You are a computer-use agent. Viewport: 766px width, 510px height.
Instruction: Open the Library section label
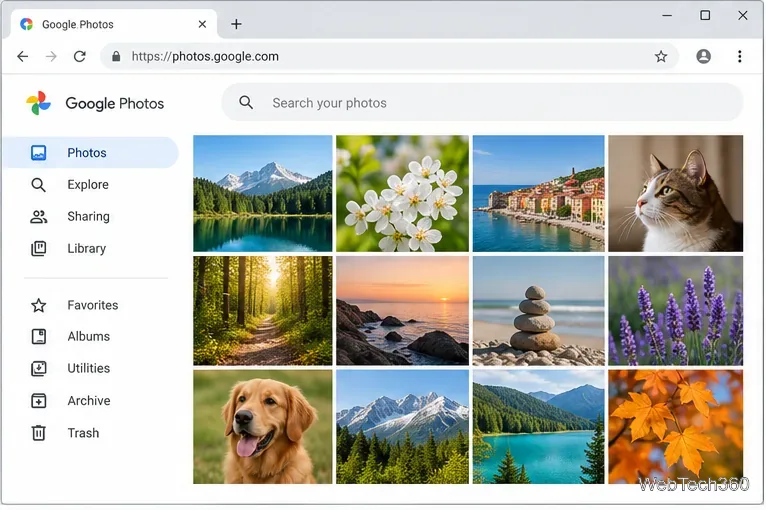click(x=86, y=249)
